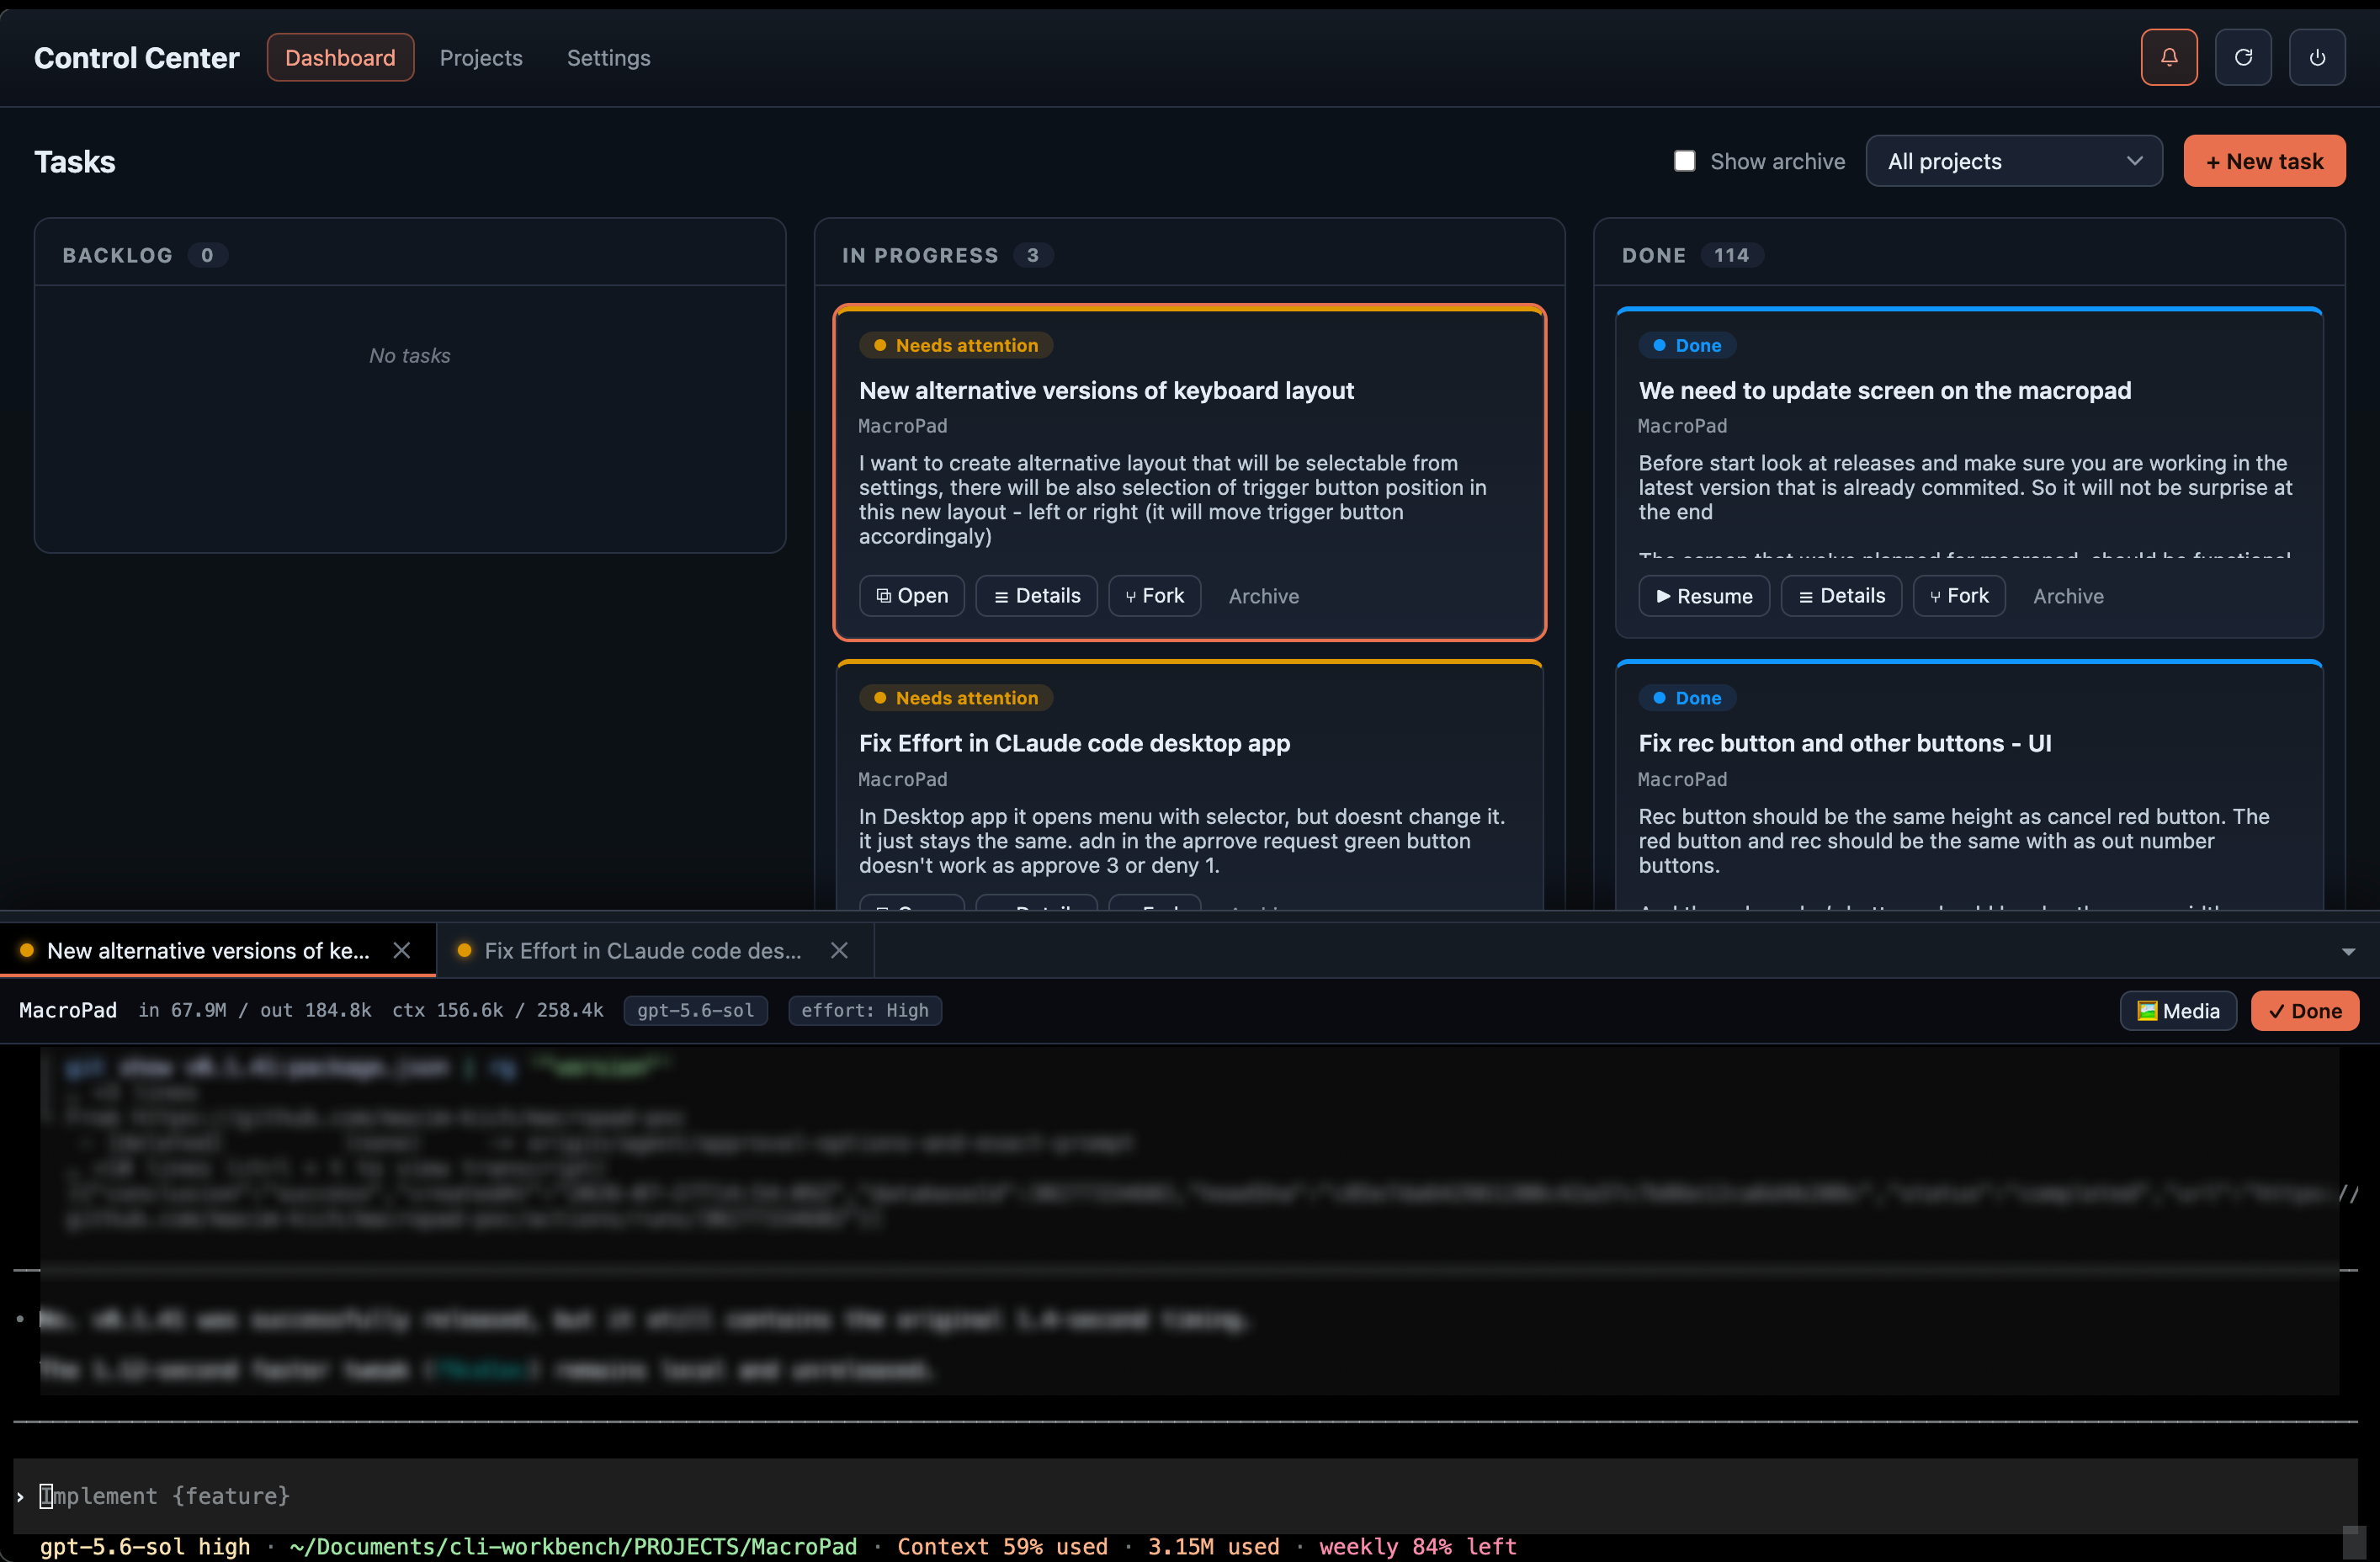Collapse the terminal panel with the arrow
Viewport: 2380px width, 1562px height.
point(2348,952)
